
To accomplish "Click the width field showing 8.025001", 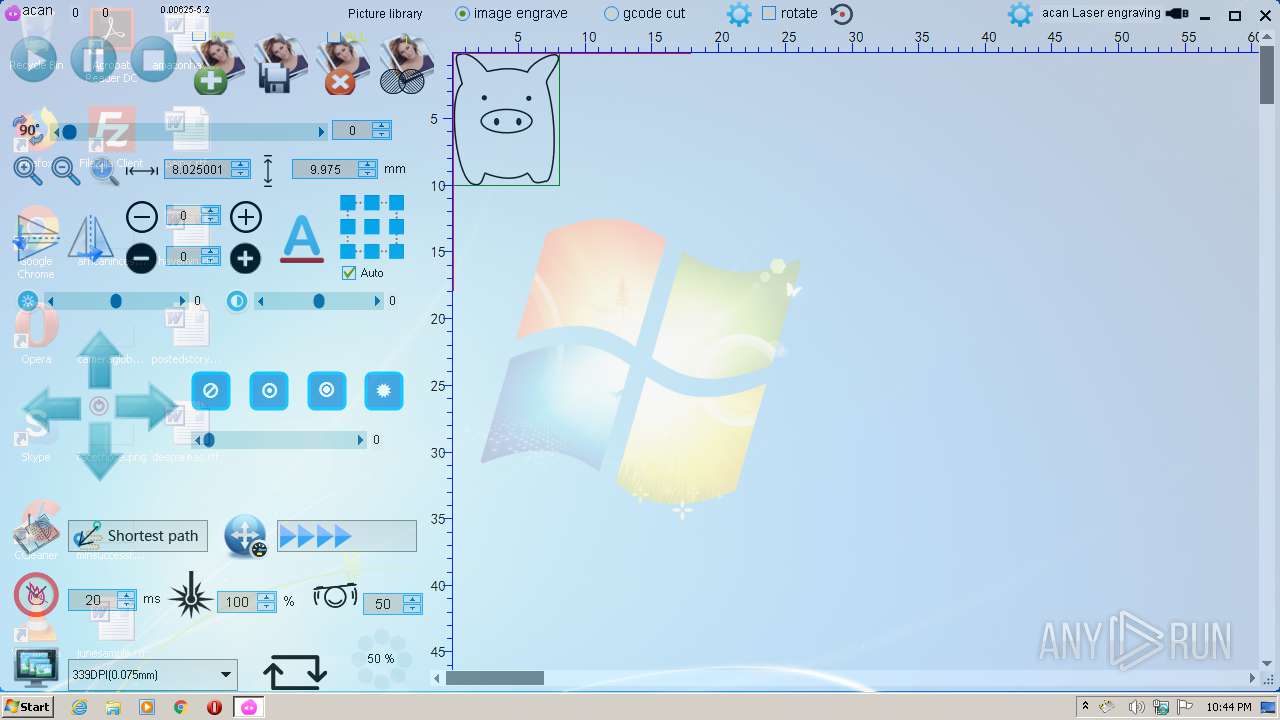I will [197, 170].
